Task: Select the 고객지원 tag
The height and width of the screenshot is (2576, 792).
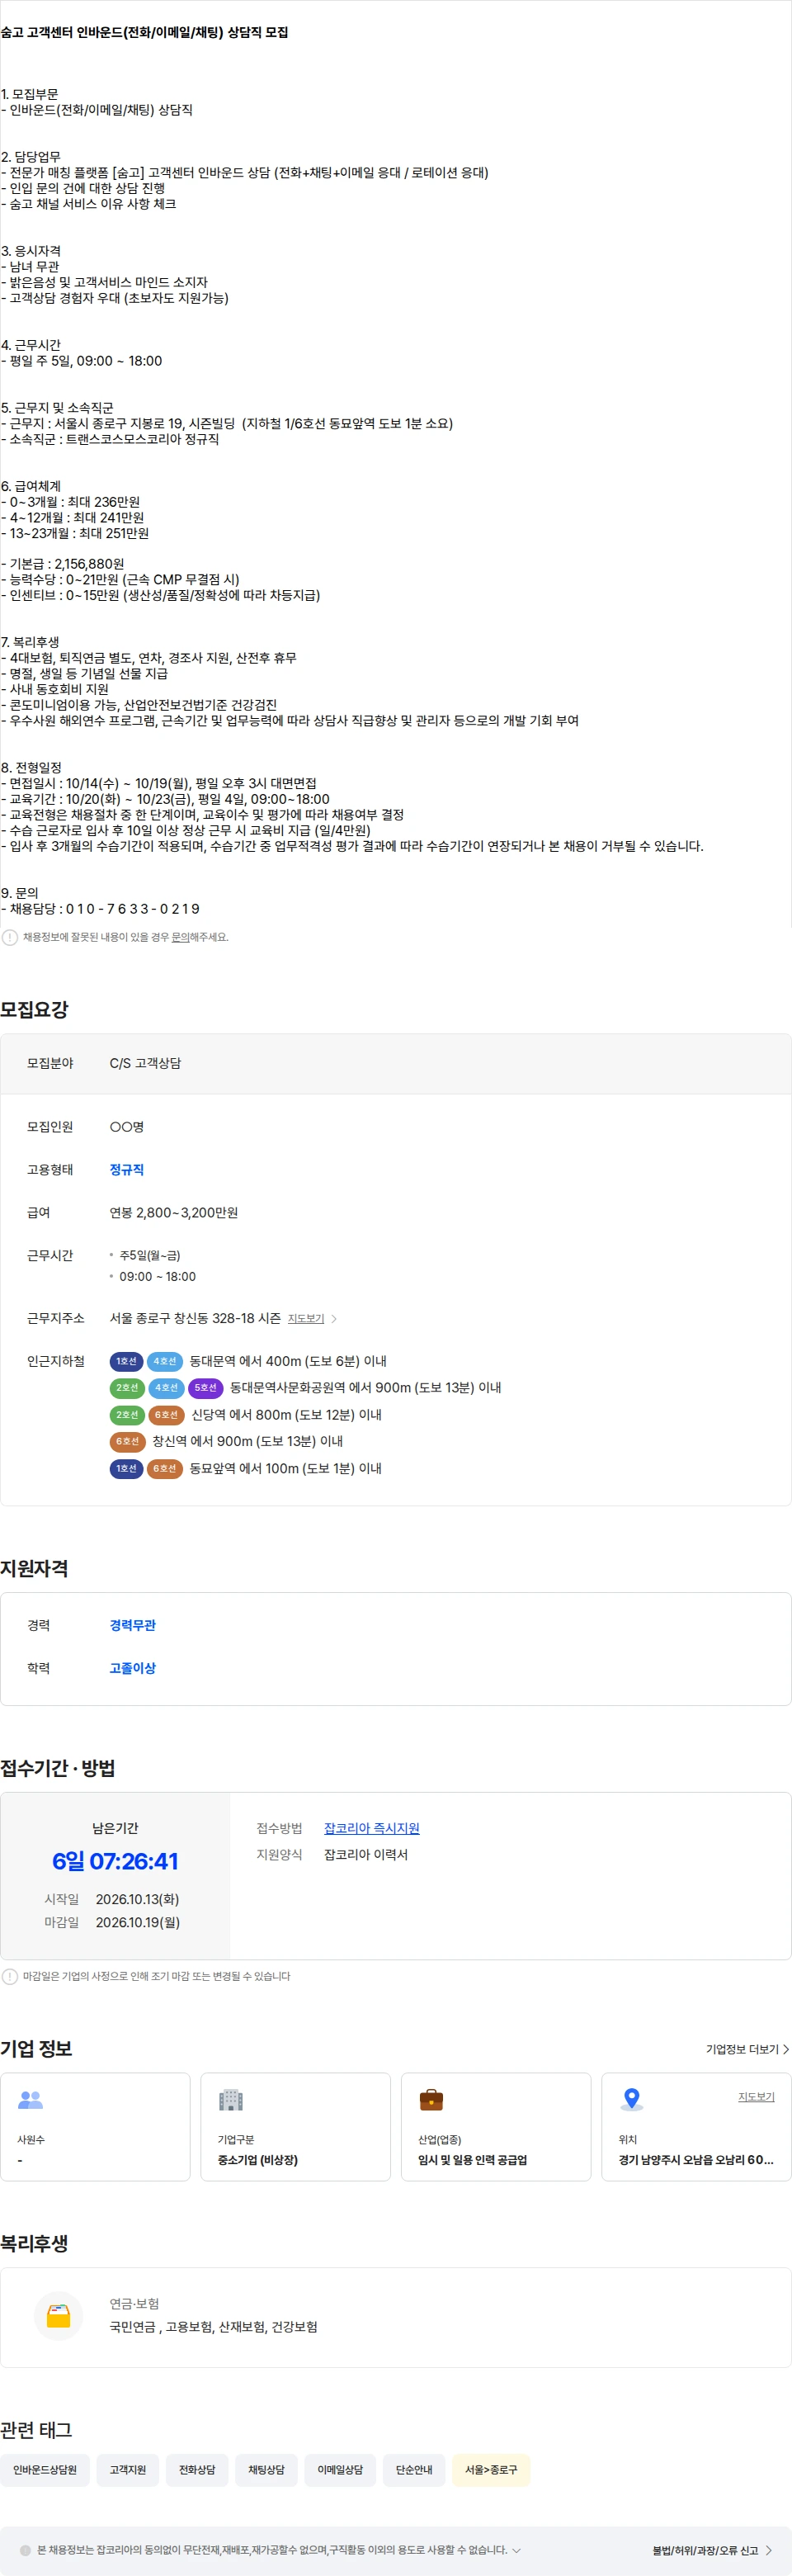Action: click(x=128, y=2470)
